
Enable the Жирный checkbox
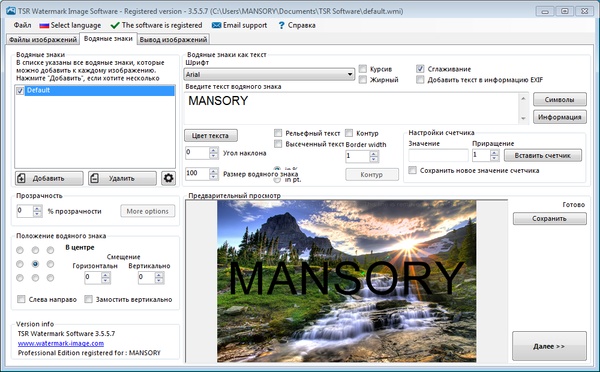point(363,80)
